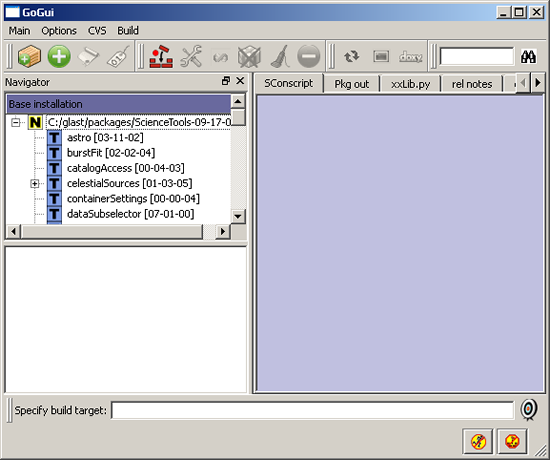Click the wrench and screwdriver tools icon

(x=191, y=56)
